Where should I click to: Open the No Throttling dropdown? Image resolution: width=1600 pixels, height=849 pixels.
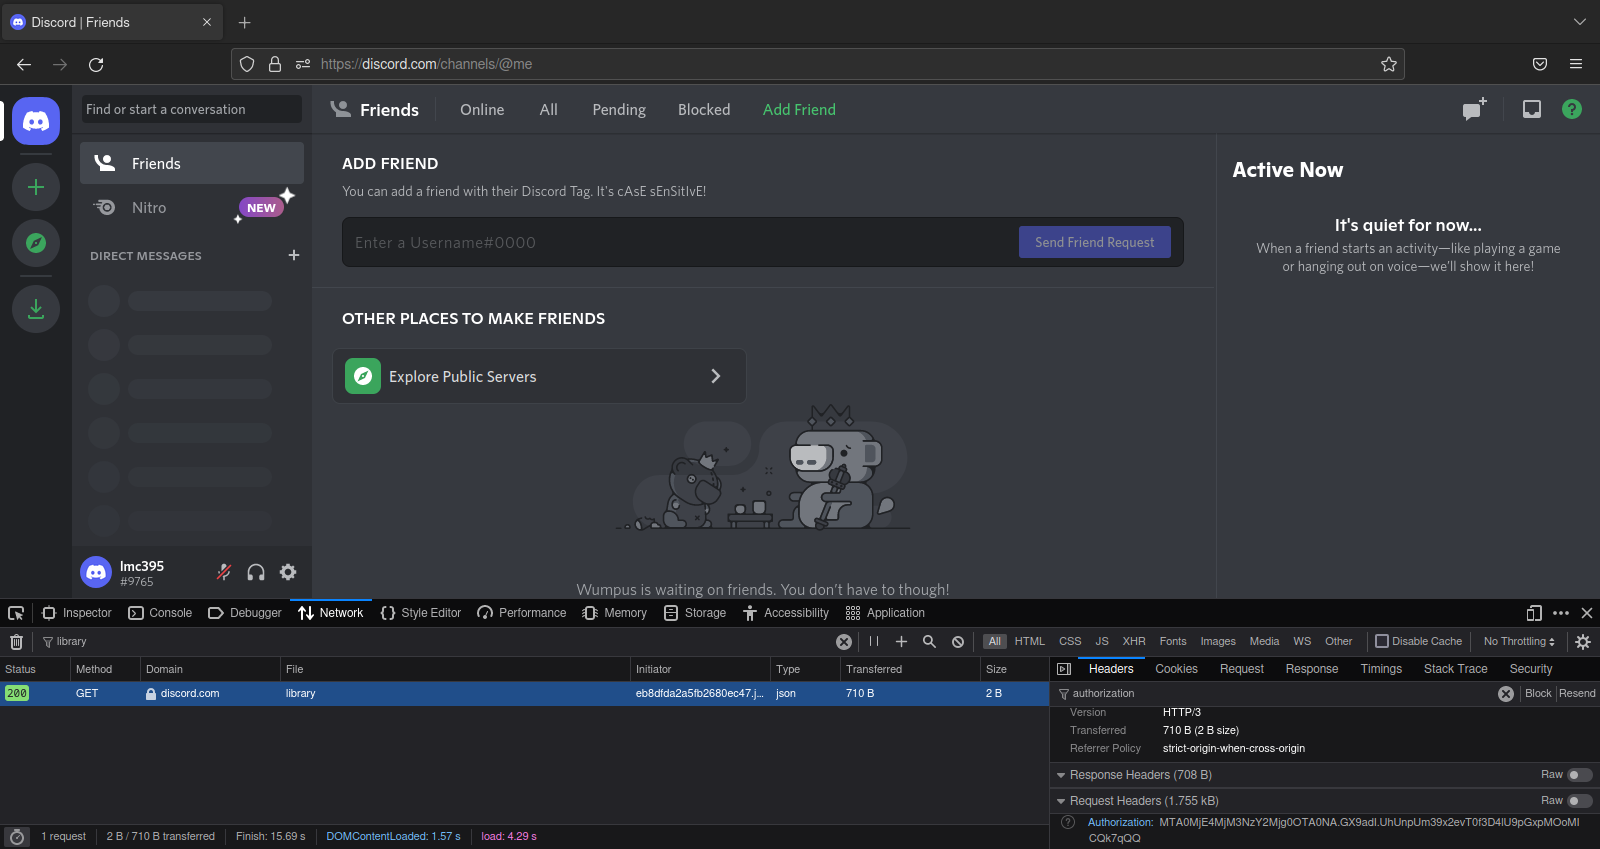click(1519, 642)
